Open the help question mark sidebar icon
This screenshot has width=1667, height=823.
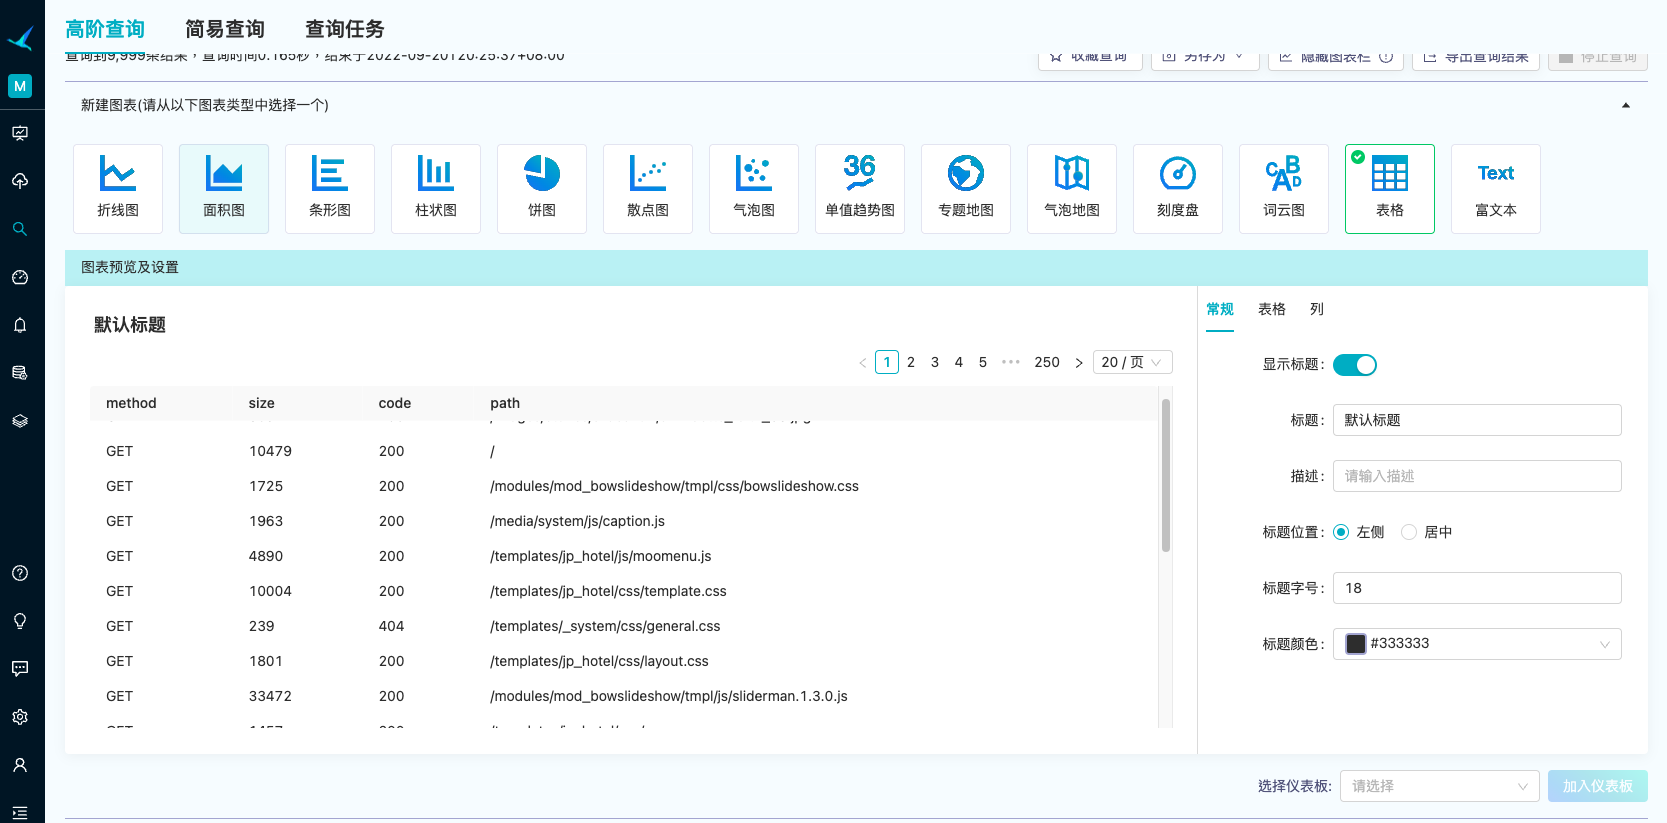click(x=20, y=573)
